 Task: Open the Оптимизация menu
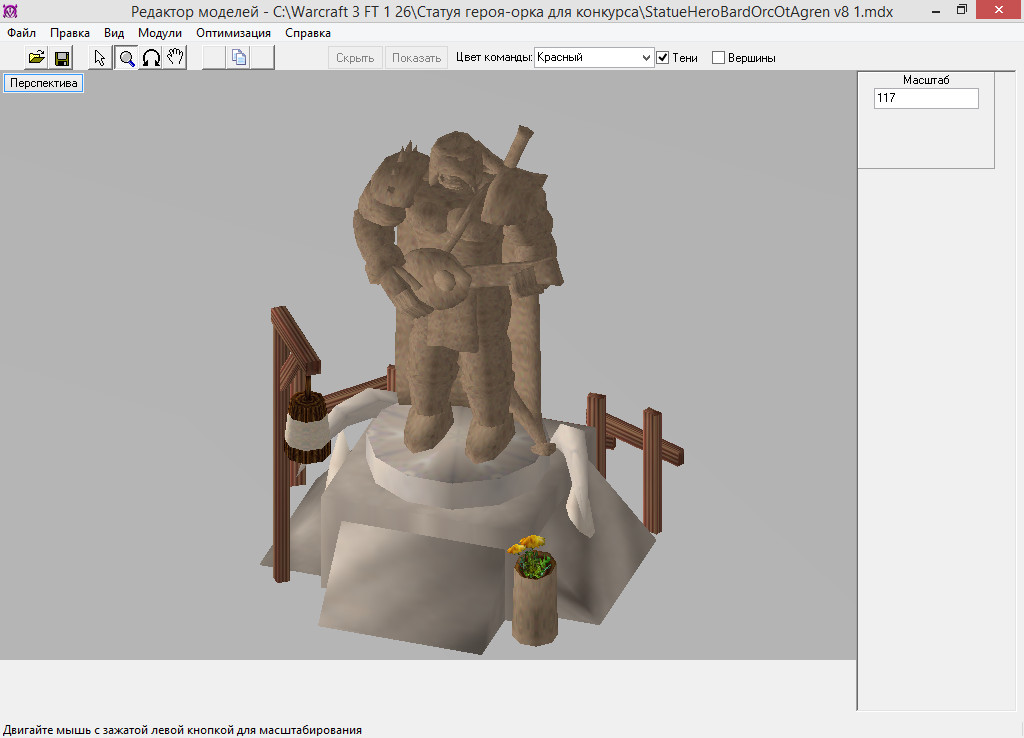pyautogui.click(x=233, y=33)
